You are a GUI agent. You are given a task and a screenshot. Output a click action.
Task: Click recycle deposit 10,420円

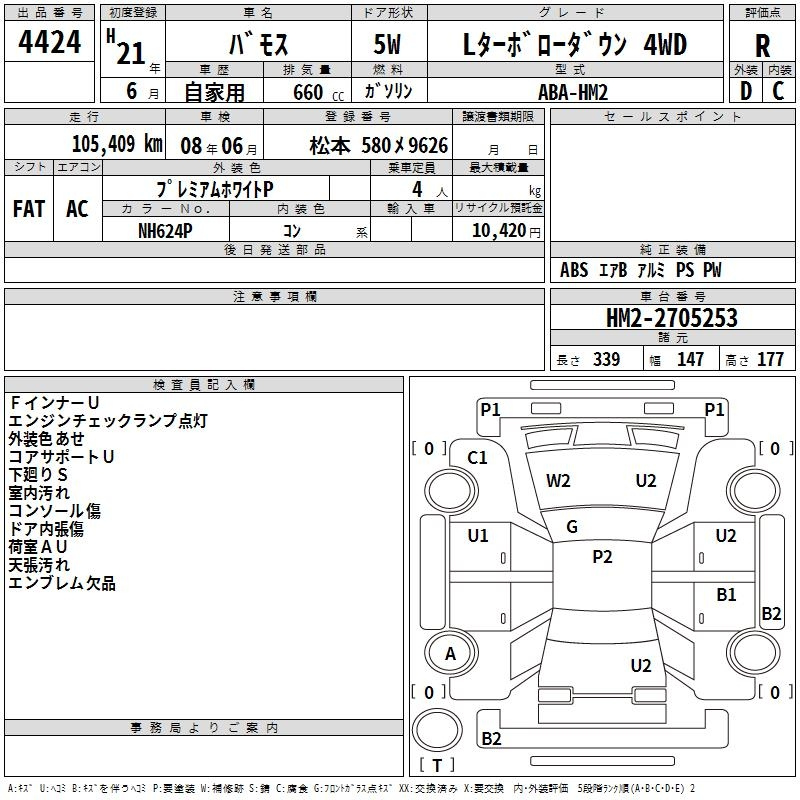(506, 231)
